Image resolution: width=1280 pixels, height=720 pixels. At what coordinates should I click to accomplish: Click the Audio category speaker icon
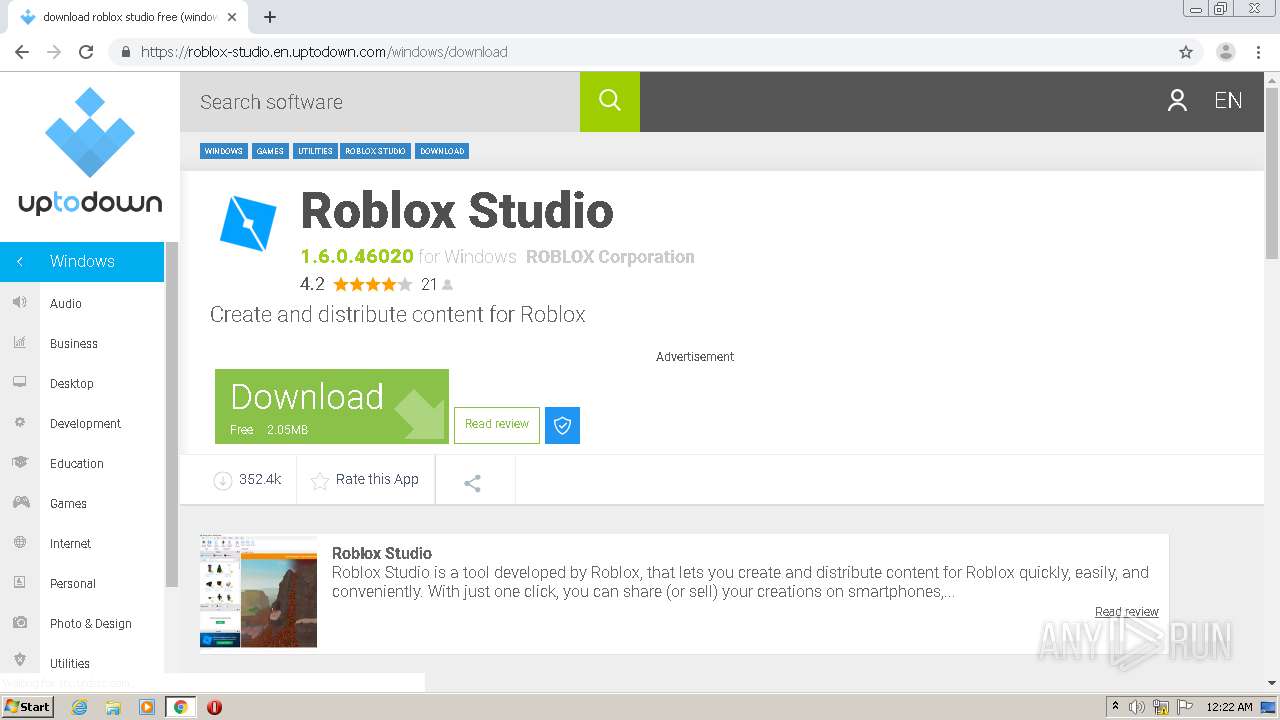[x=19, y=303]
